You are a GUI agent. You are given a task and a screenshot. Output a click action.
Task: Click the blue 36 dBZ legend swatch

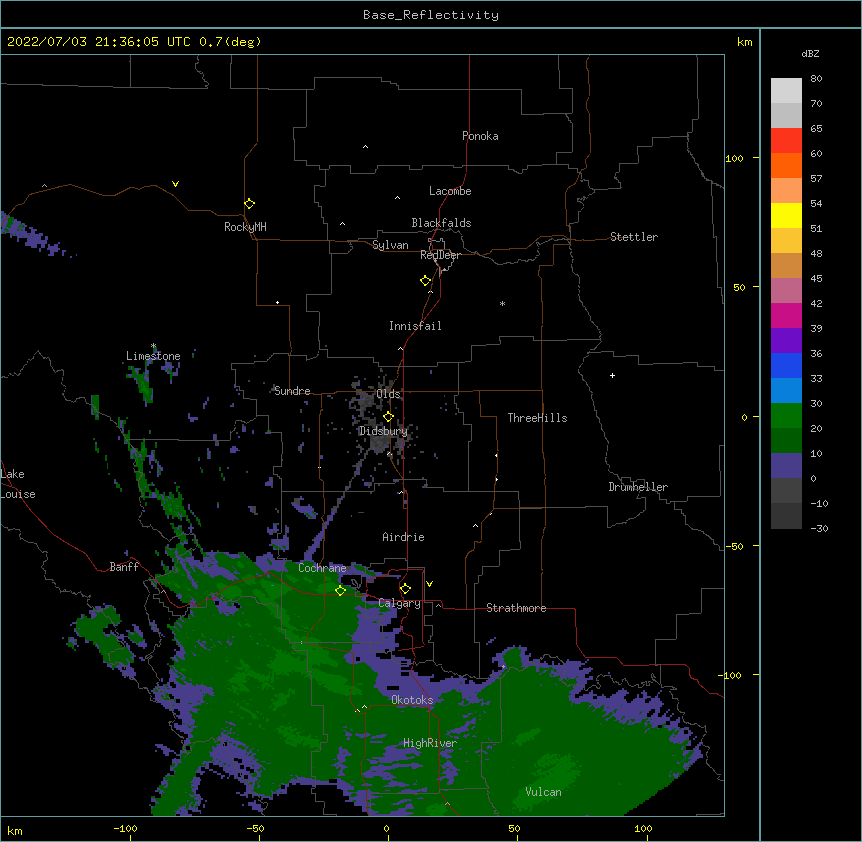(786, 366)
